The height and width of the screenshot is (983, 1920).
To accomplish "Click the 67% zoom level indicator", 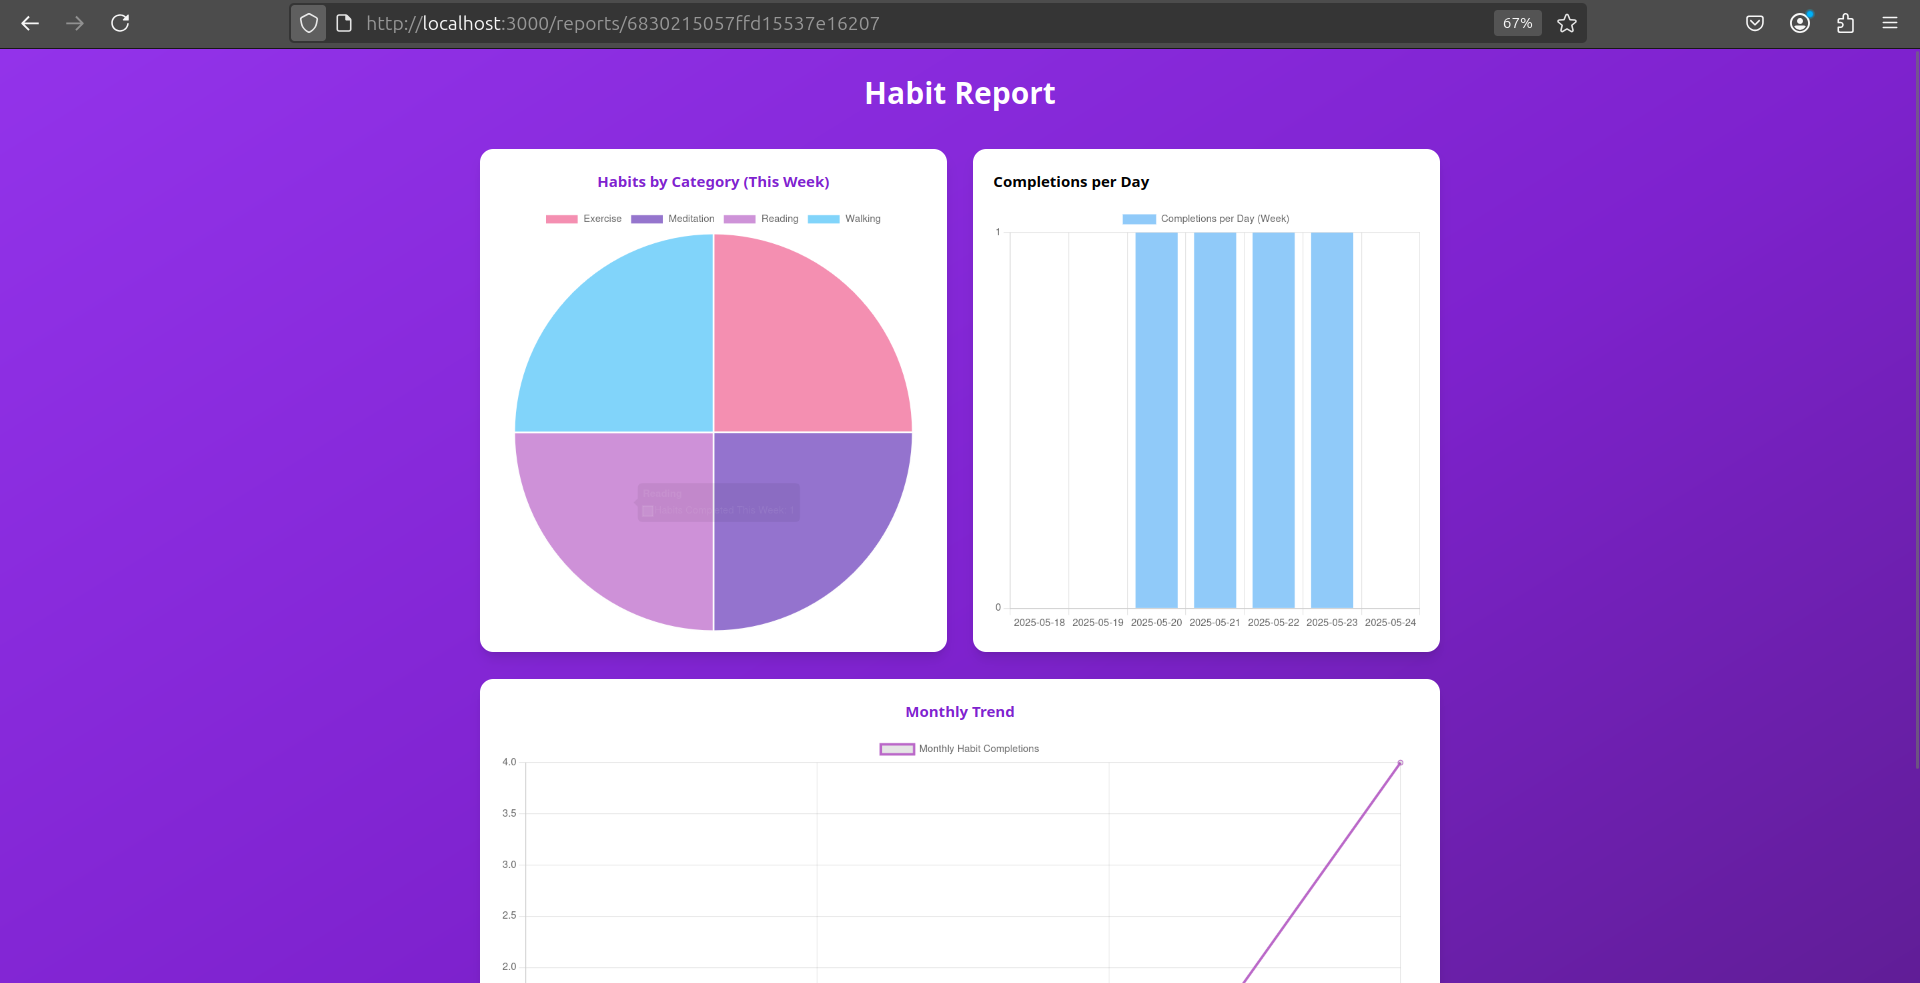I will tap(1517, 23).
